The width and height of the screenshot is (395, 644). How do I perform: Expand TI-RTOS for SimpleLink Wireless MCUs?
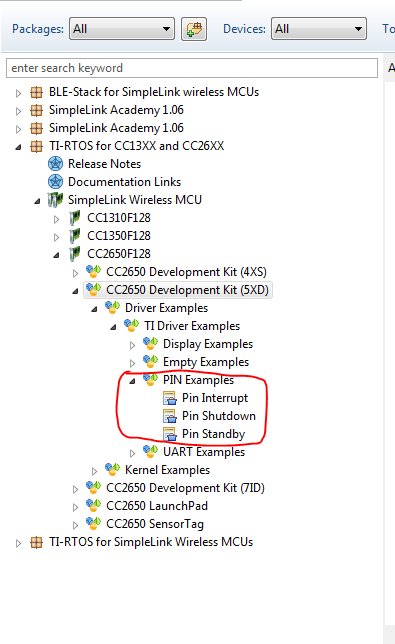(x=18, y=543)
